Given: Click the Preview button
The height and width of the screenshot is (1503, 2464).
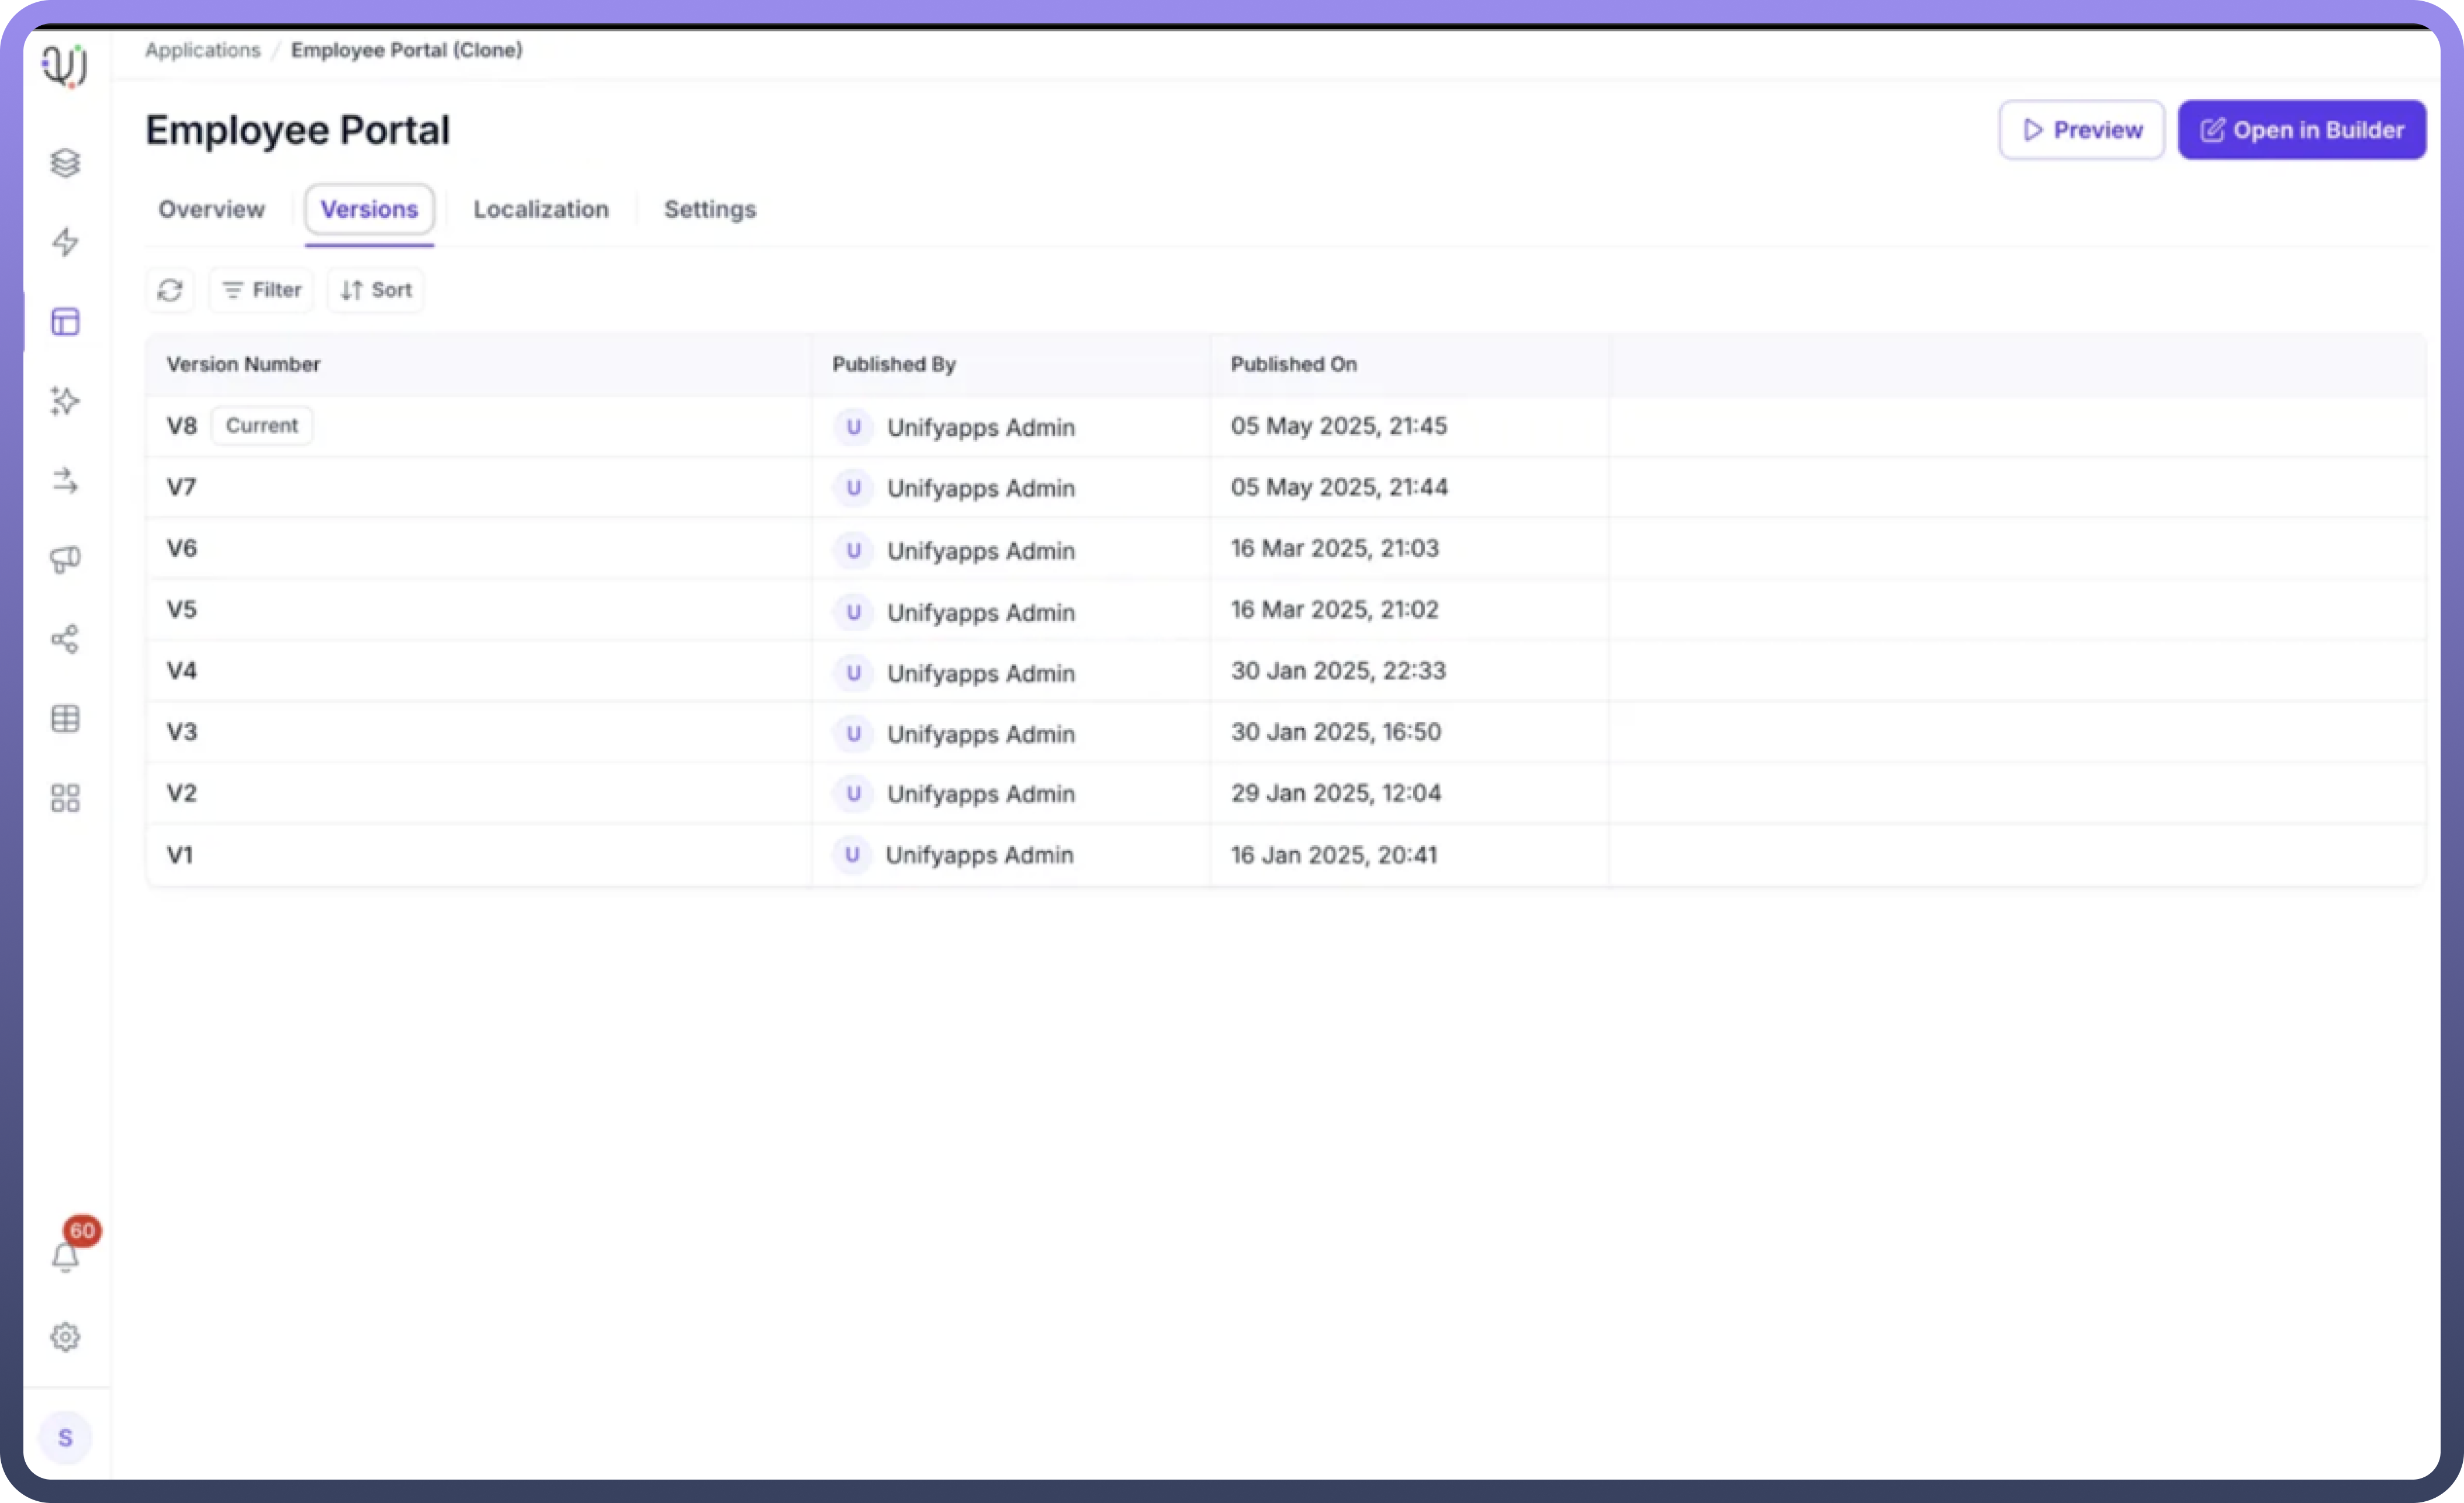Looking at the screenshot, I should [x=2081, y=130].
